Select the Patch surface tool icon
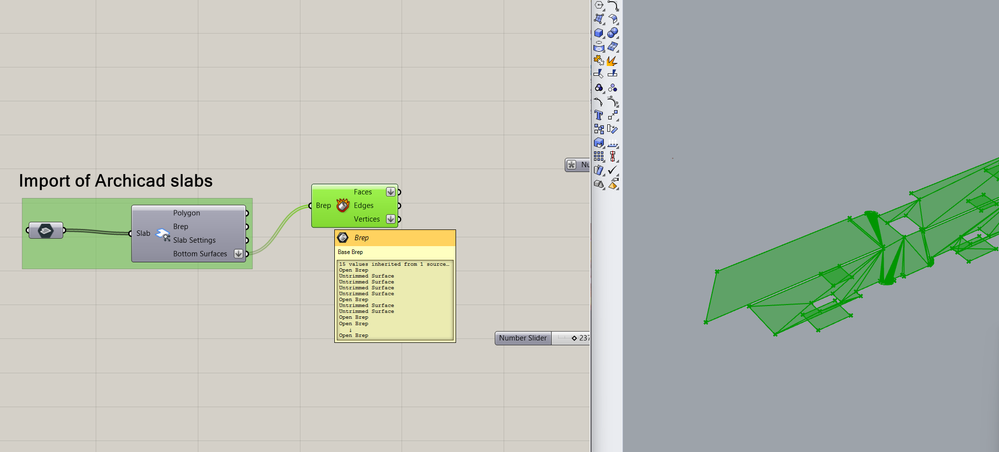The width and height of the screenshot is (999, 452). [x=613, y=47]
